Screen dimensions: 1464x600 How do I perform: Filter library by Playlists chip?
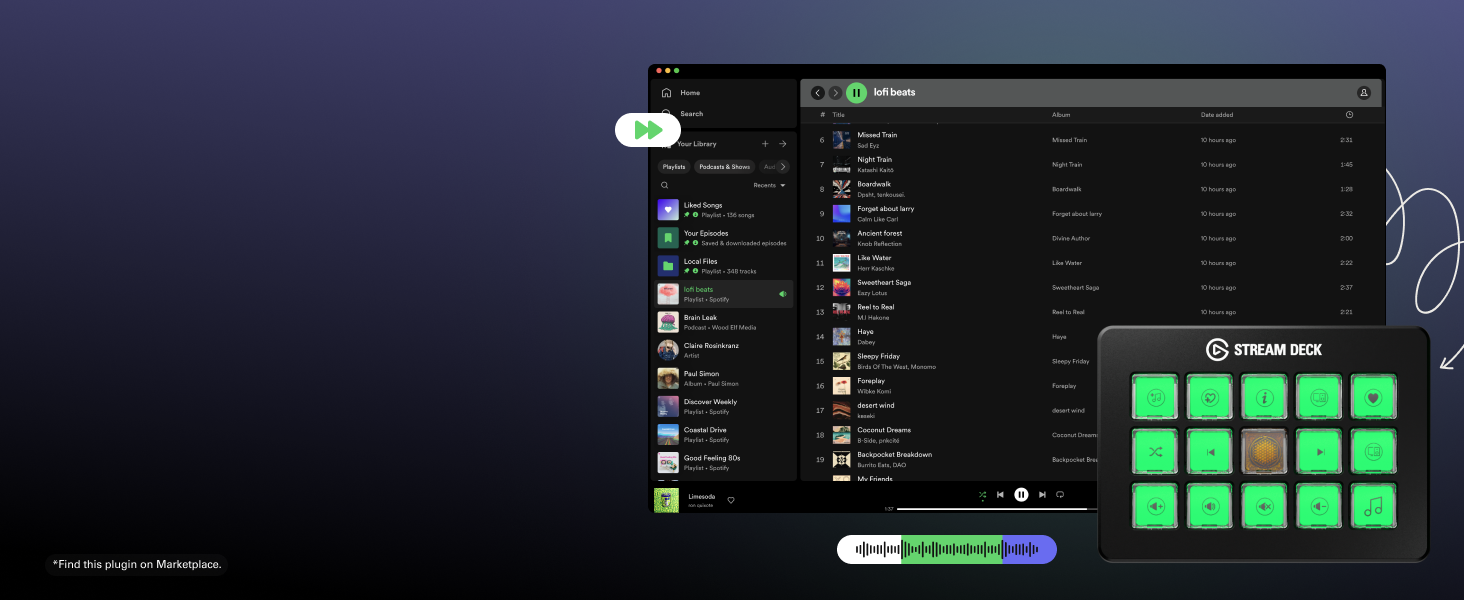[674, 167]
